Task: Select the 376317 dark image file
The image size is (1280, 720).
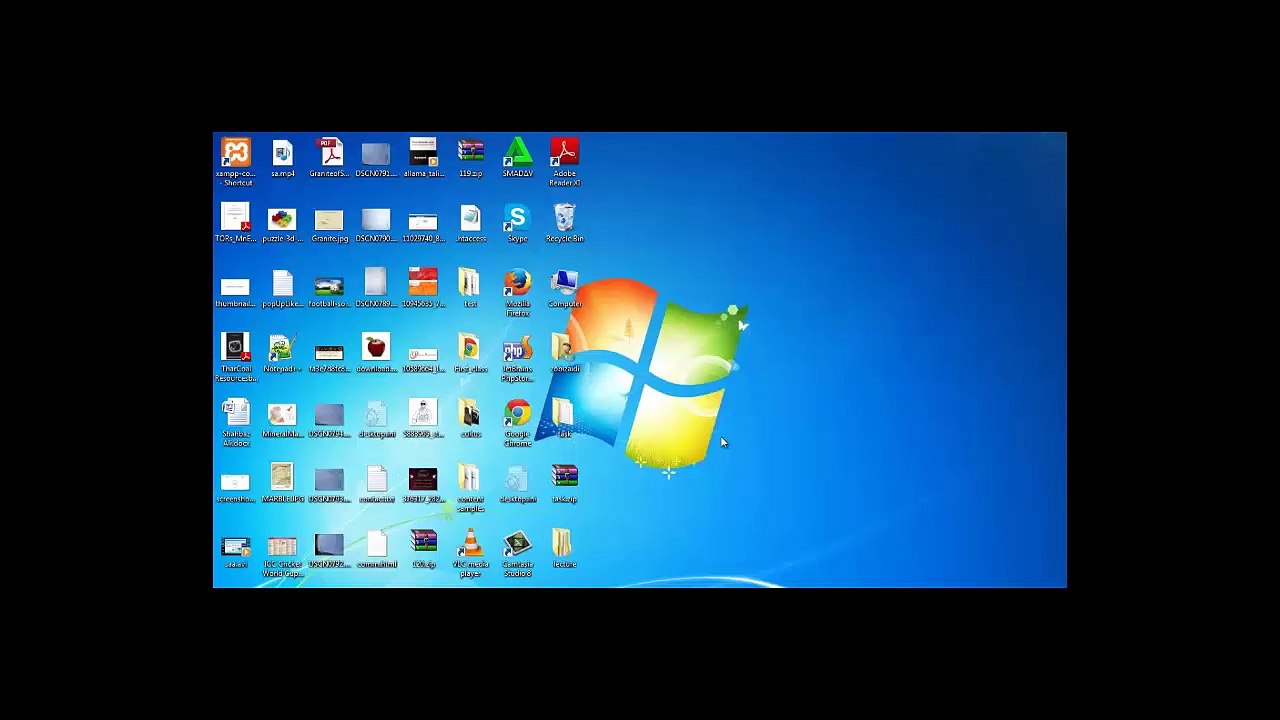Action: point(423,479)
